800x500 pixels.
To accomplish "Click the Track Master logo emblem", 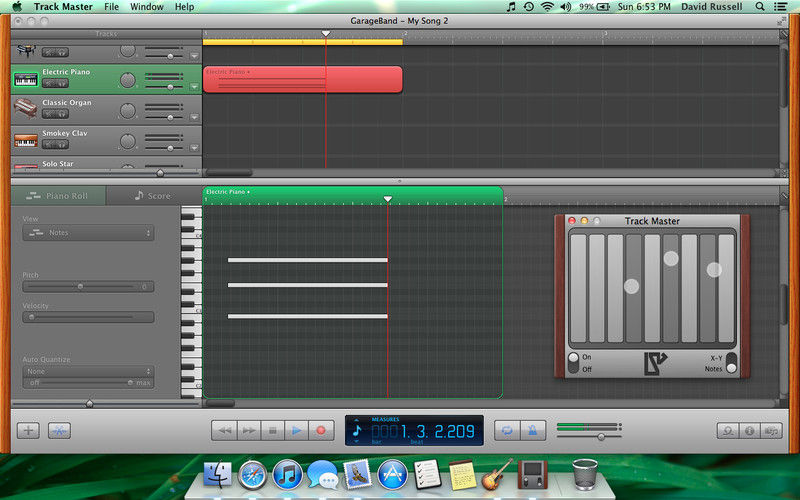I will click(x=655, y=363).
